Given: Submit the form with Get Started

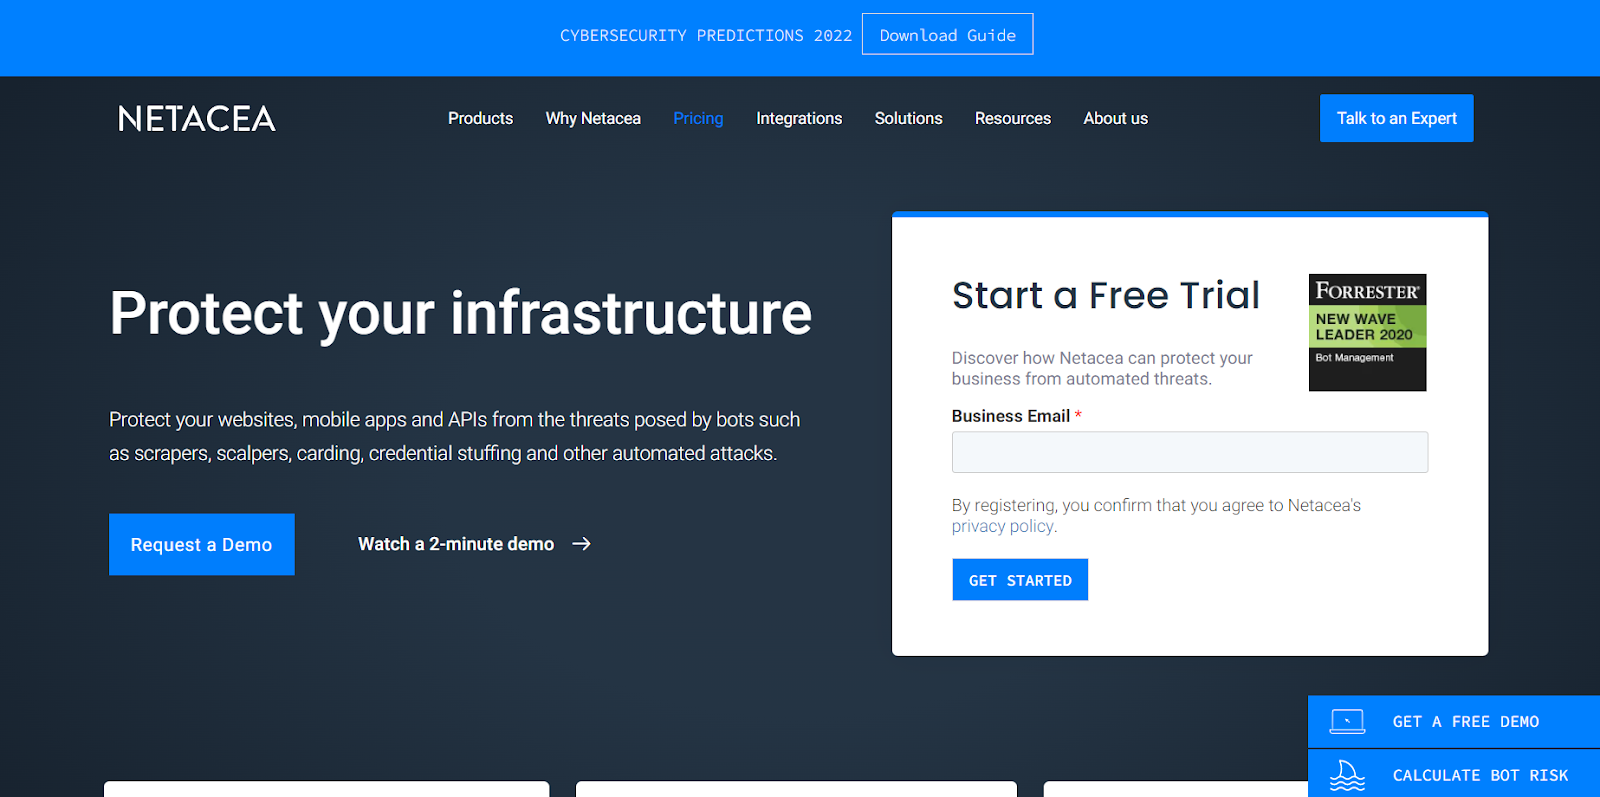Looking at the screenshot, I should tap(1020, 580).
